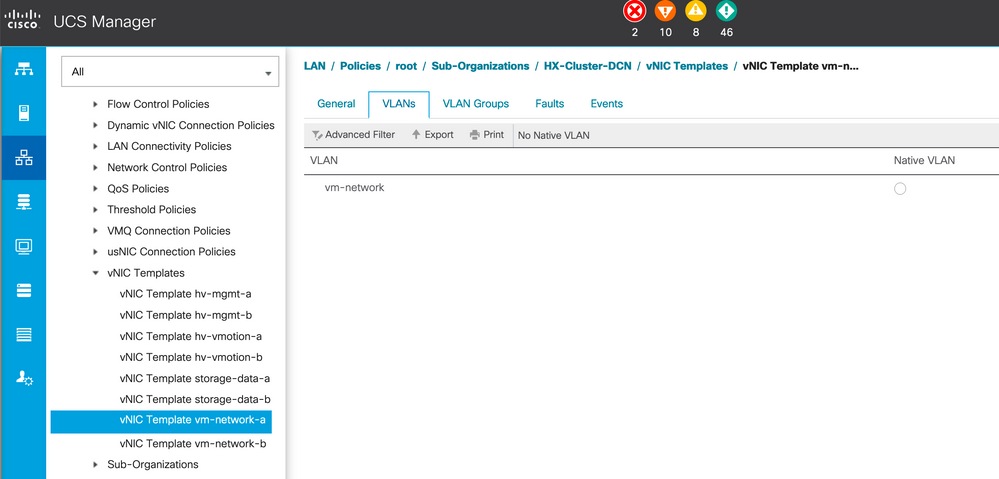Expand Flow Control Policies

coord(95,104)
